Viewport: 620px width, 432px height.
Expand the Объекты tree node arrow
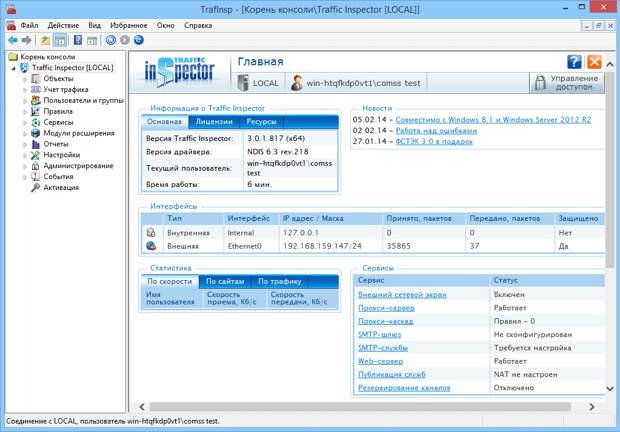click(x=25, y=79)
